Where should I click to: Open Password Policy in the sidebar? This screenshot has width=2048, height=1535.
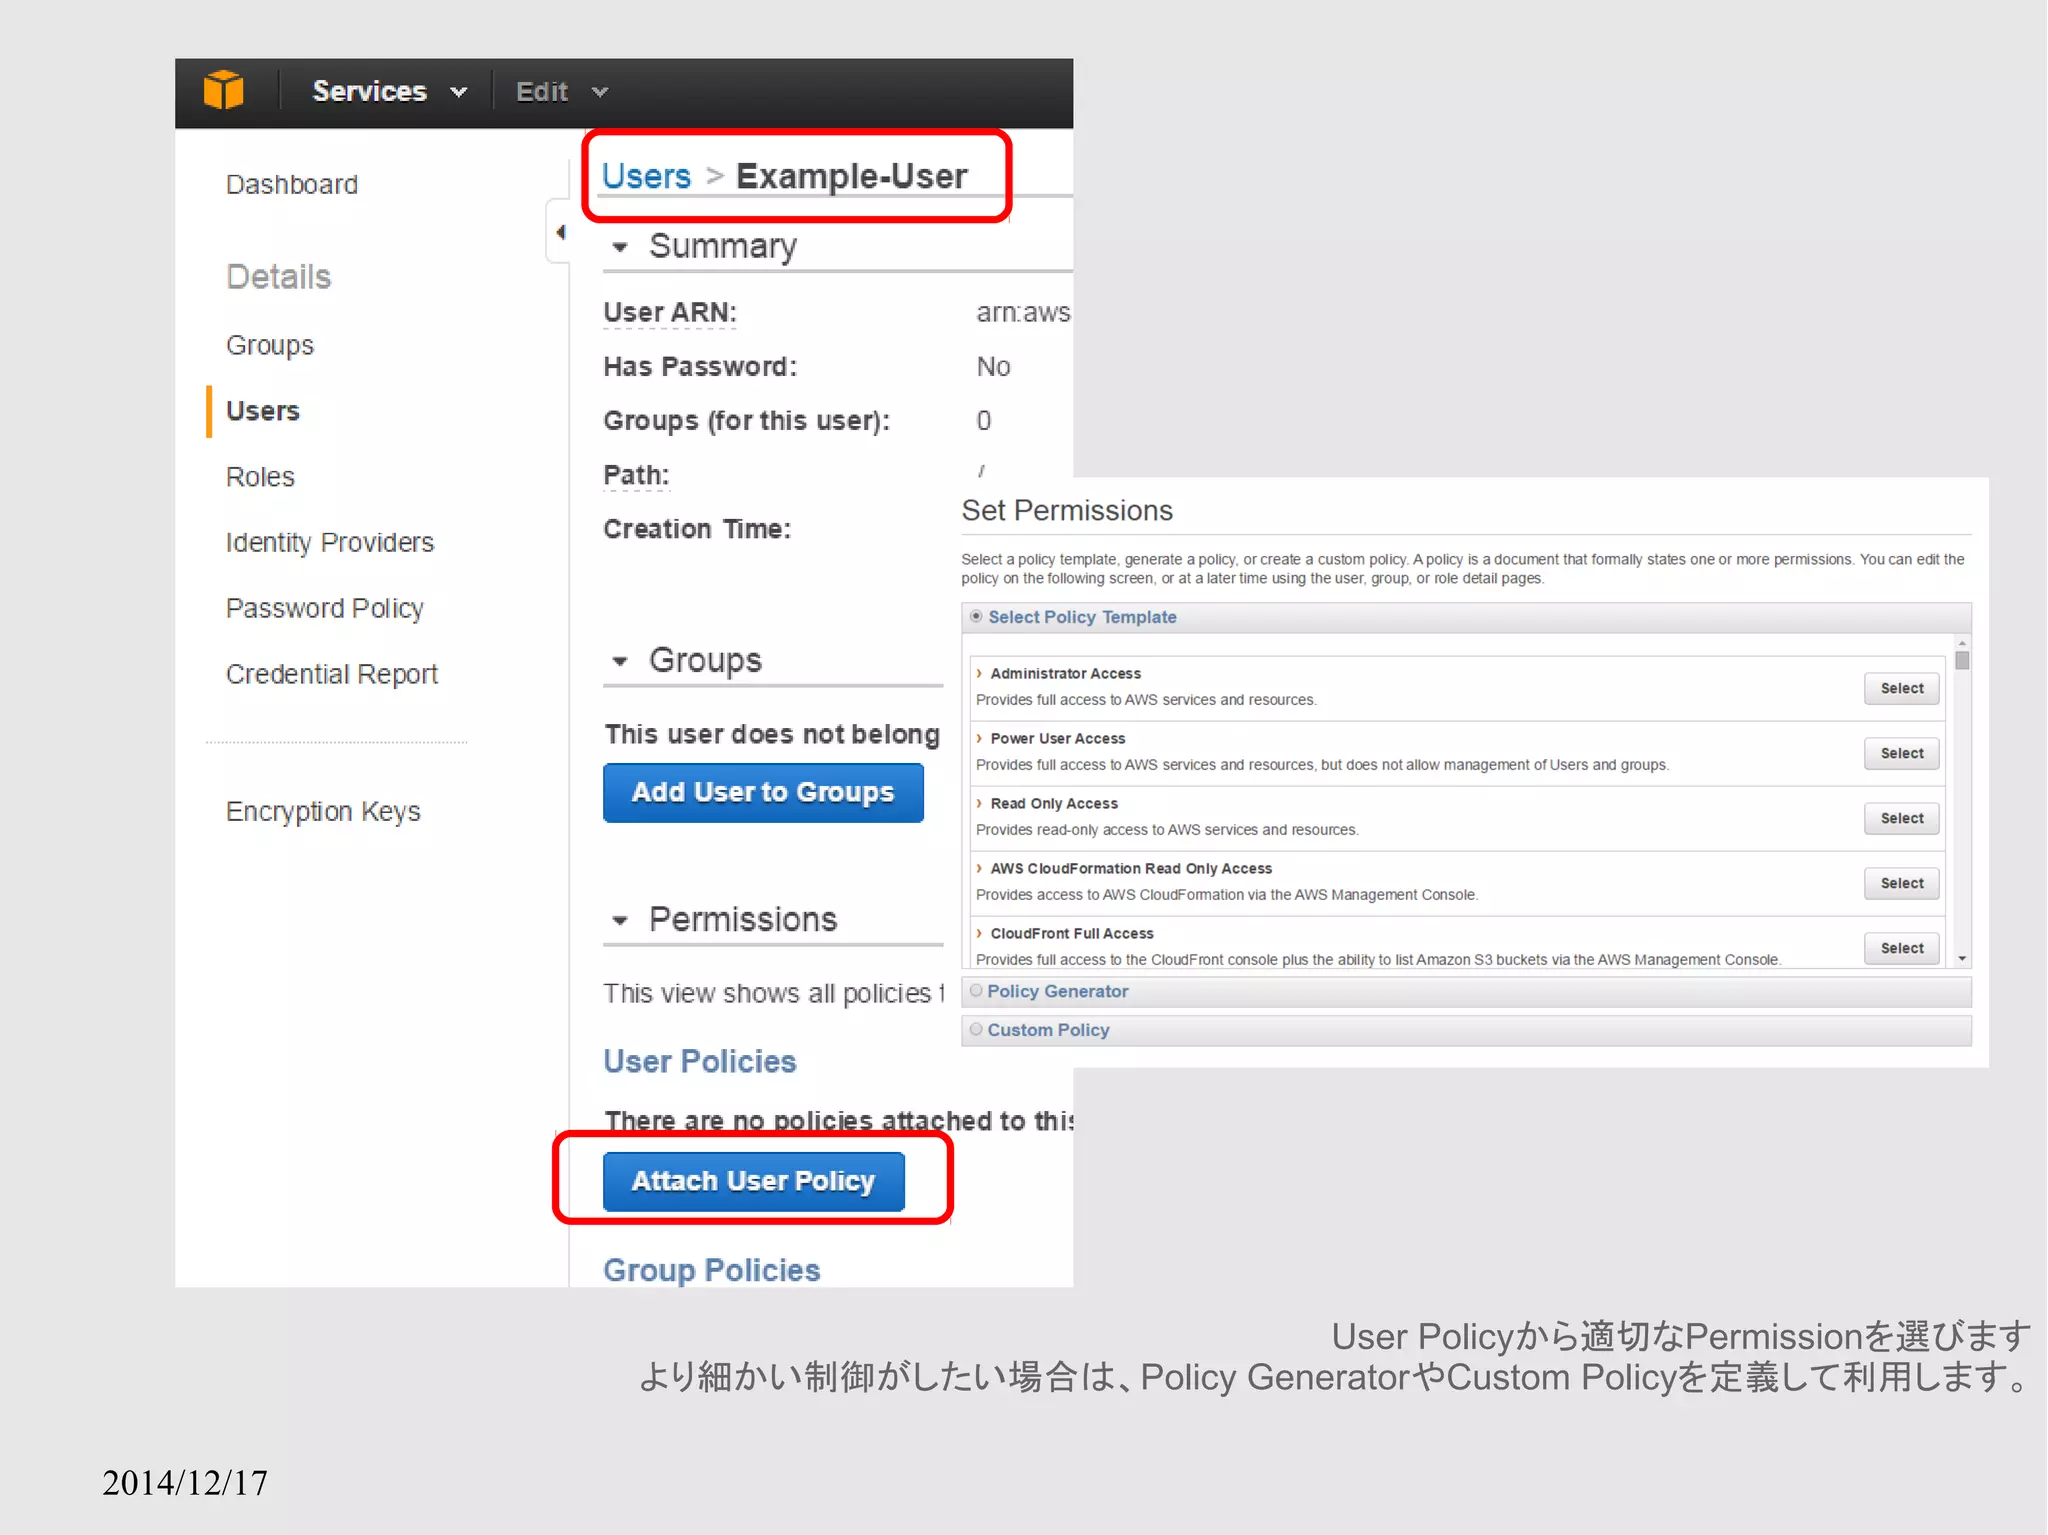pyautogui.click(x=324, y=608)
